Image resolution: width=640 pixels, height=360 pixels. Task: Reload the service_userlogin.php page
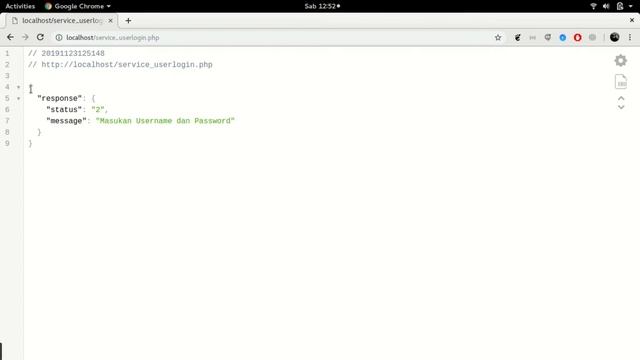point(40,37)
